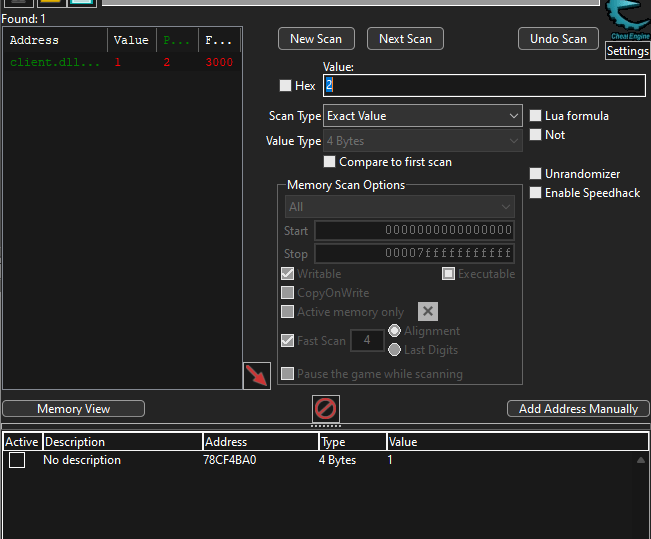651x539 pixels.
Task: Click the address table Value column header
Action: point(517,442)
